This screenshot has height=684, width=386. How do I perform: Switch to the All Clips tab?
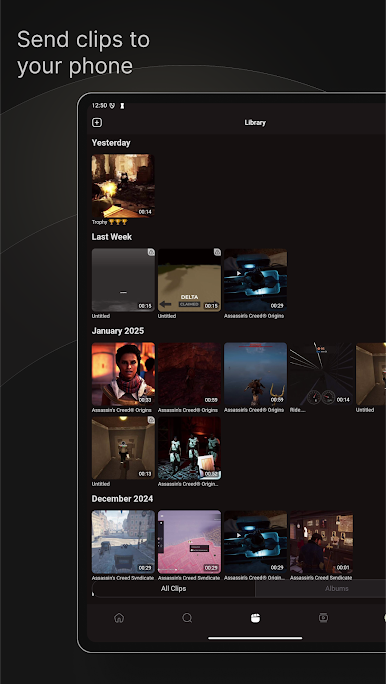point(174,588)
